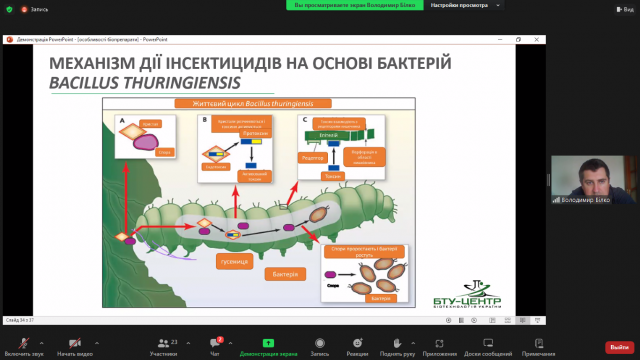Open Доски сообщений whiteboards
The width and height of the screenshot is (640, 360).
click(x=488, y=347)
